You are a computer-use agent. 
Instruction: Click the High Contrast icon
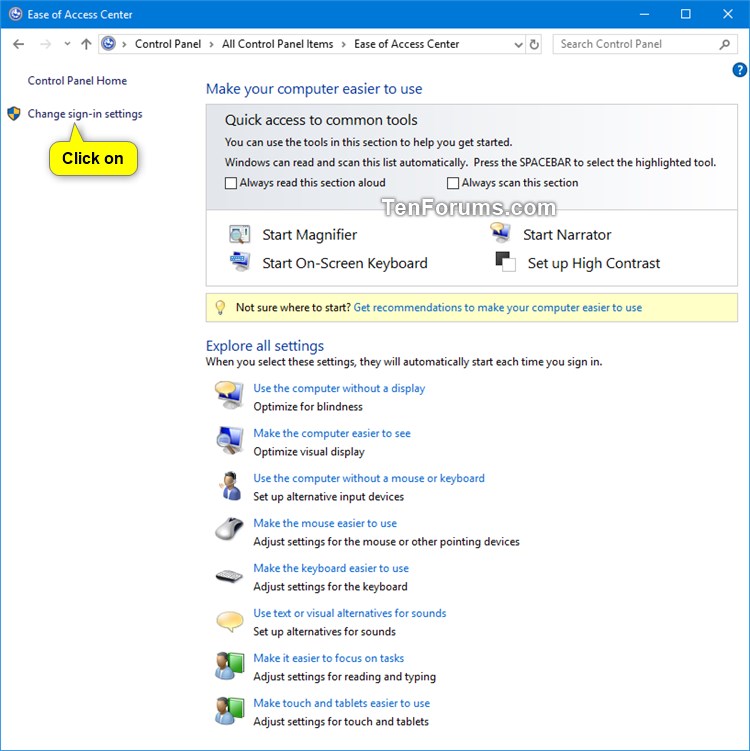tap(505, 262)
